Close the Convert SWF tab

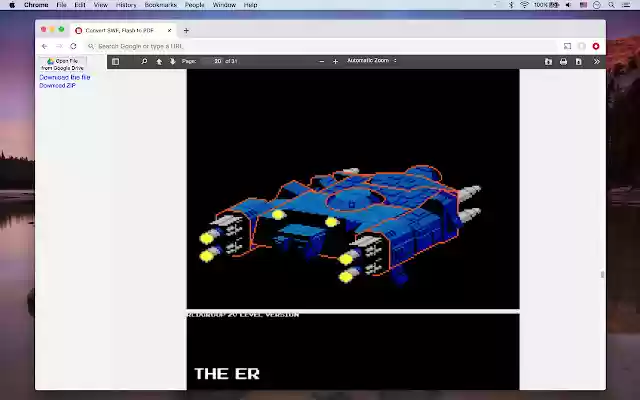click(x=169, y=31)
